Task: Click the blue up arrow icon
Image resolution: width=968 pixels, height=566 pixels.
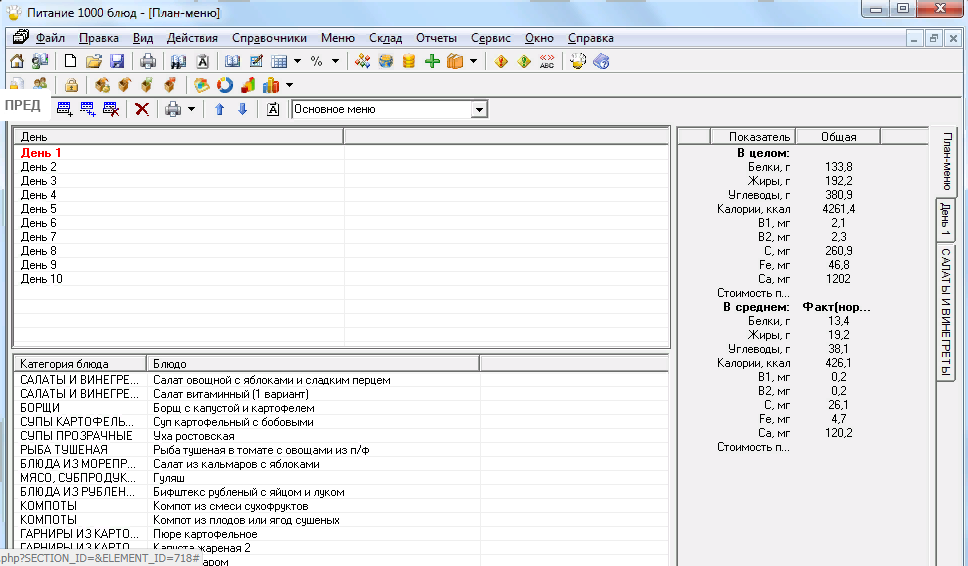Action: point(220,109)
